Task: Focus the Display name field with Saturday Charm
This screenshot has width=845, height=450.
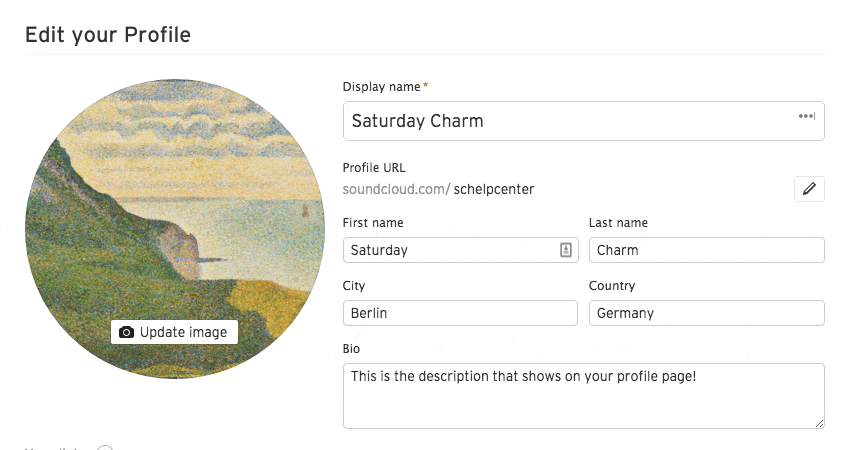Action: coord(584,121)
